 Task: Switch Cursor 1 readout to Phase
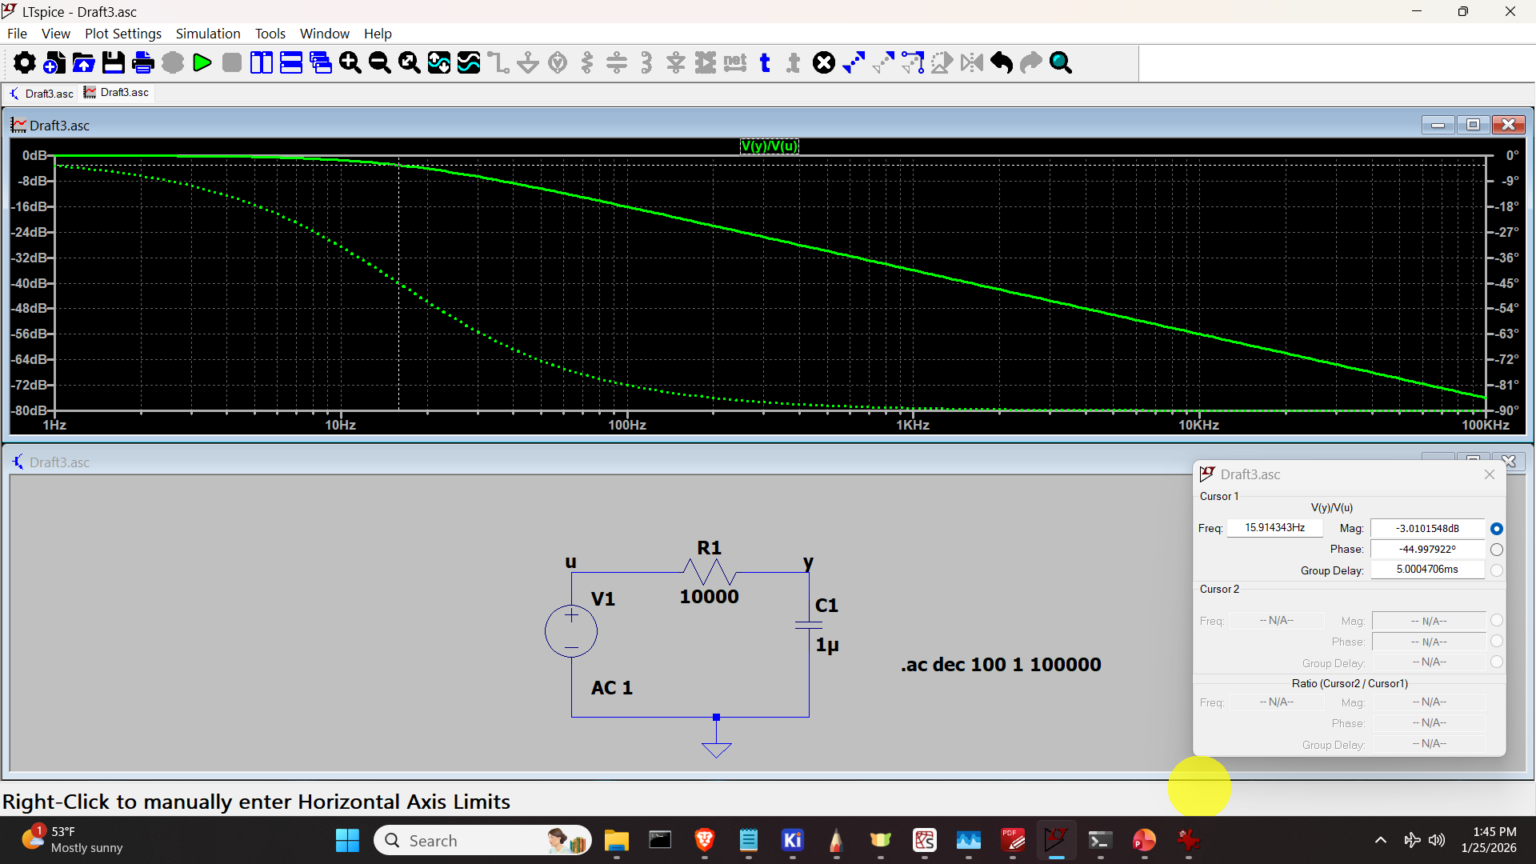tap(1496, 549)
